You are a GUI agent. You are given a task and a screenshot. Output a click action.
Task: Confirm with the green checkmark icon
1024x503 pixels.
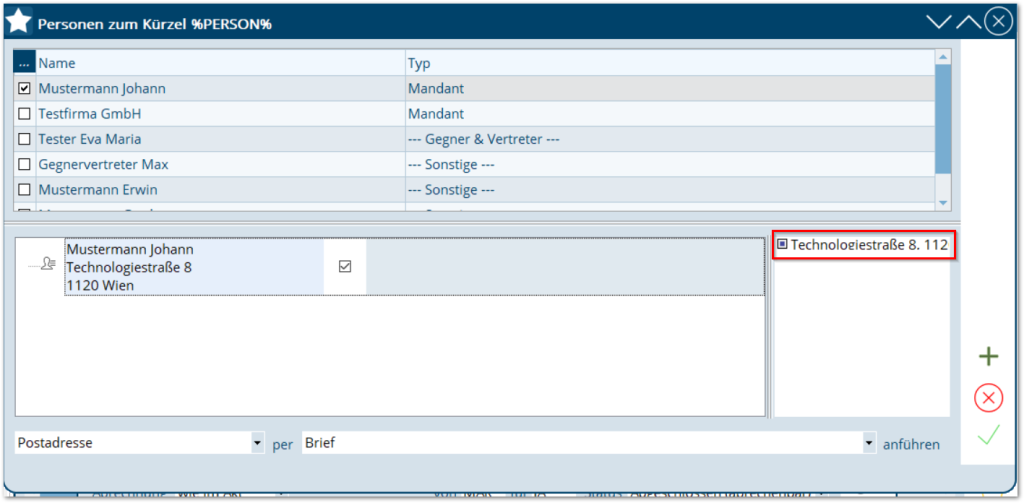[988, 436]
